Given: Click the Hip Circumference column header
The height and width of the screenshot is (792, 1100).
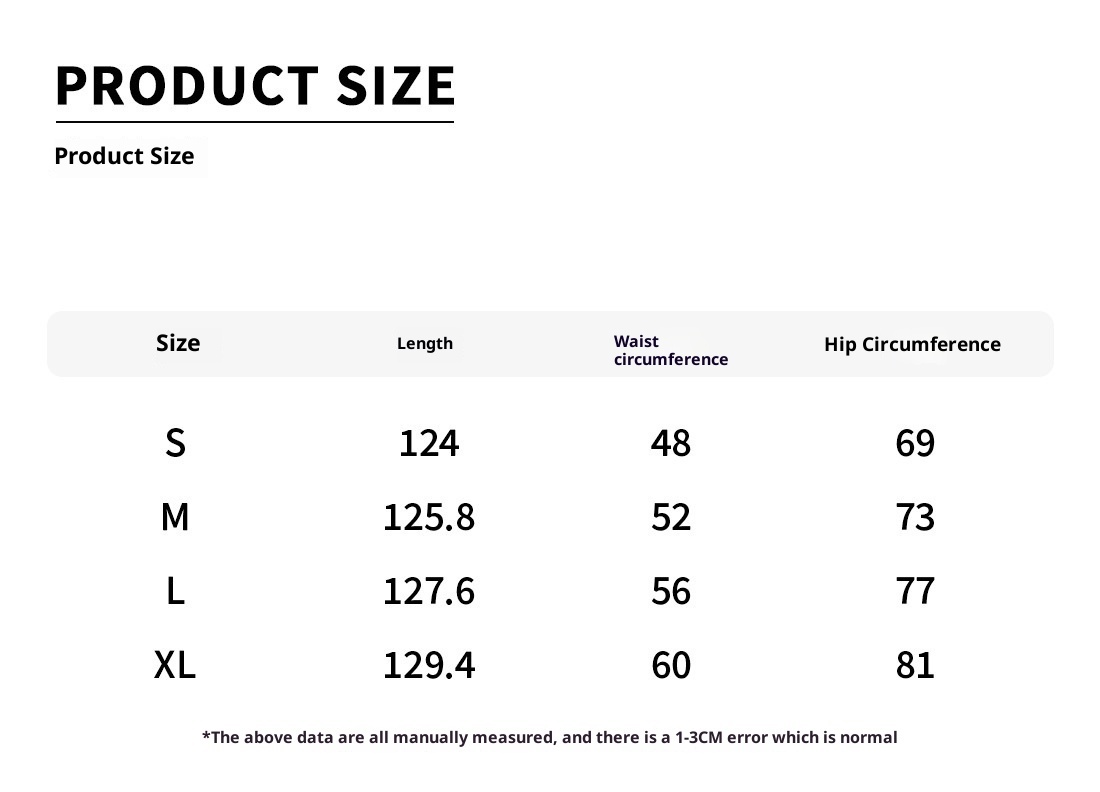Looking at the screenshot, I should pyautogui.click(x=912, y=344).
